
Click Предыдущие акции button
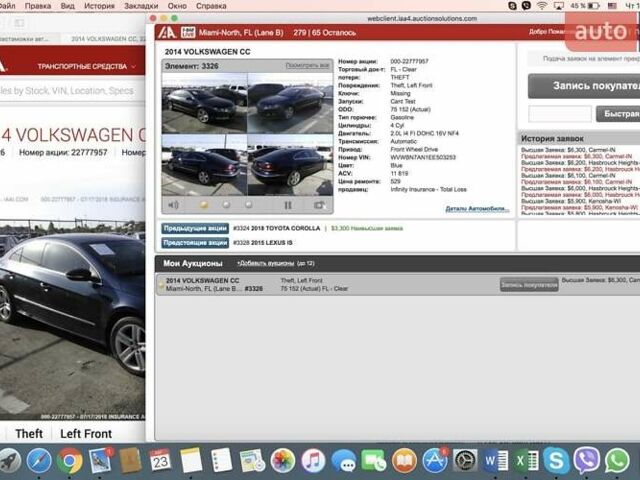195,228
